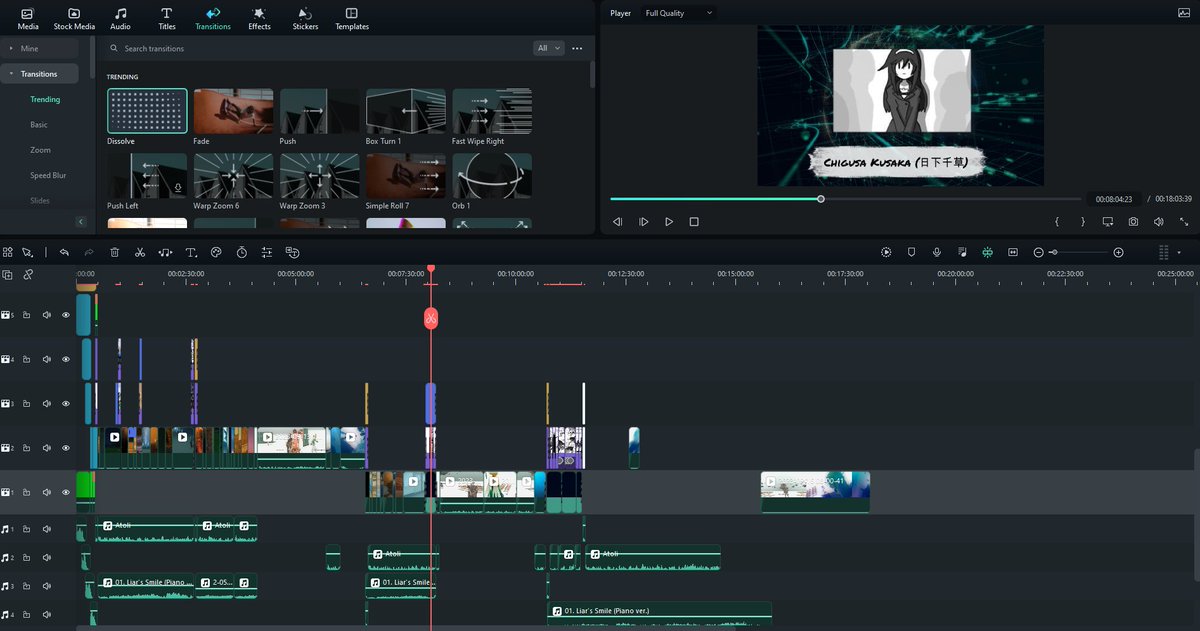
Task: Select the Zoom transitions category
Action: pos(40,150)
